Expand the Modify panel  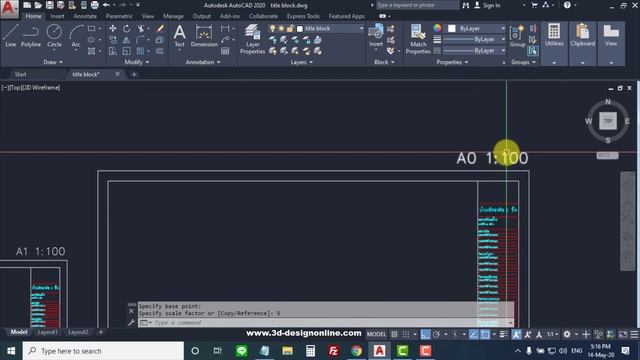(x=137, y=62)
